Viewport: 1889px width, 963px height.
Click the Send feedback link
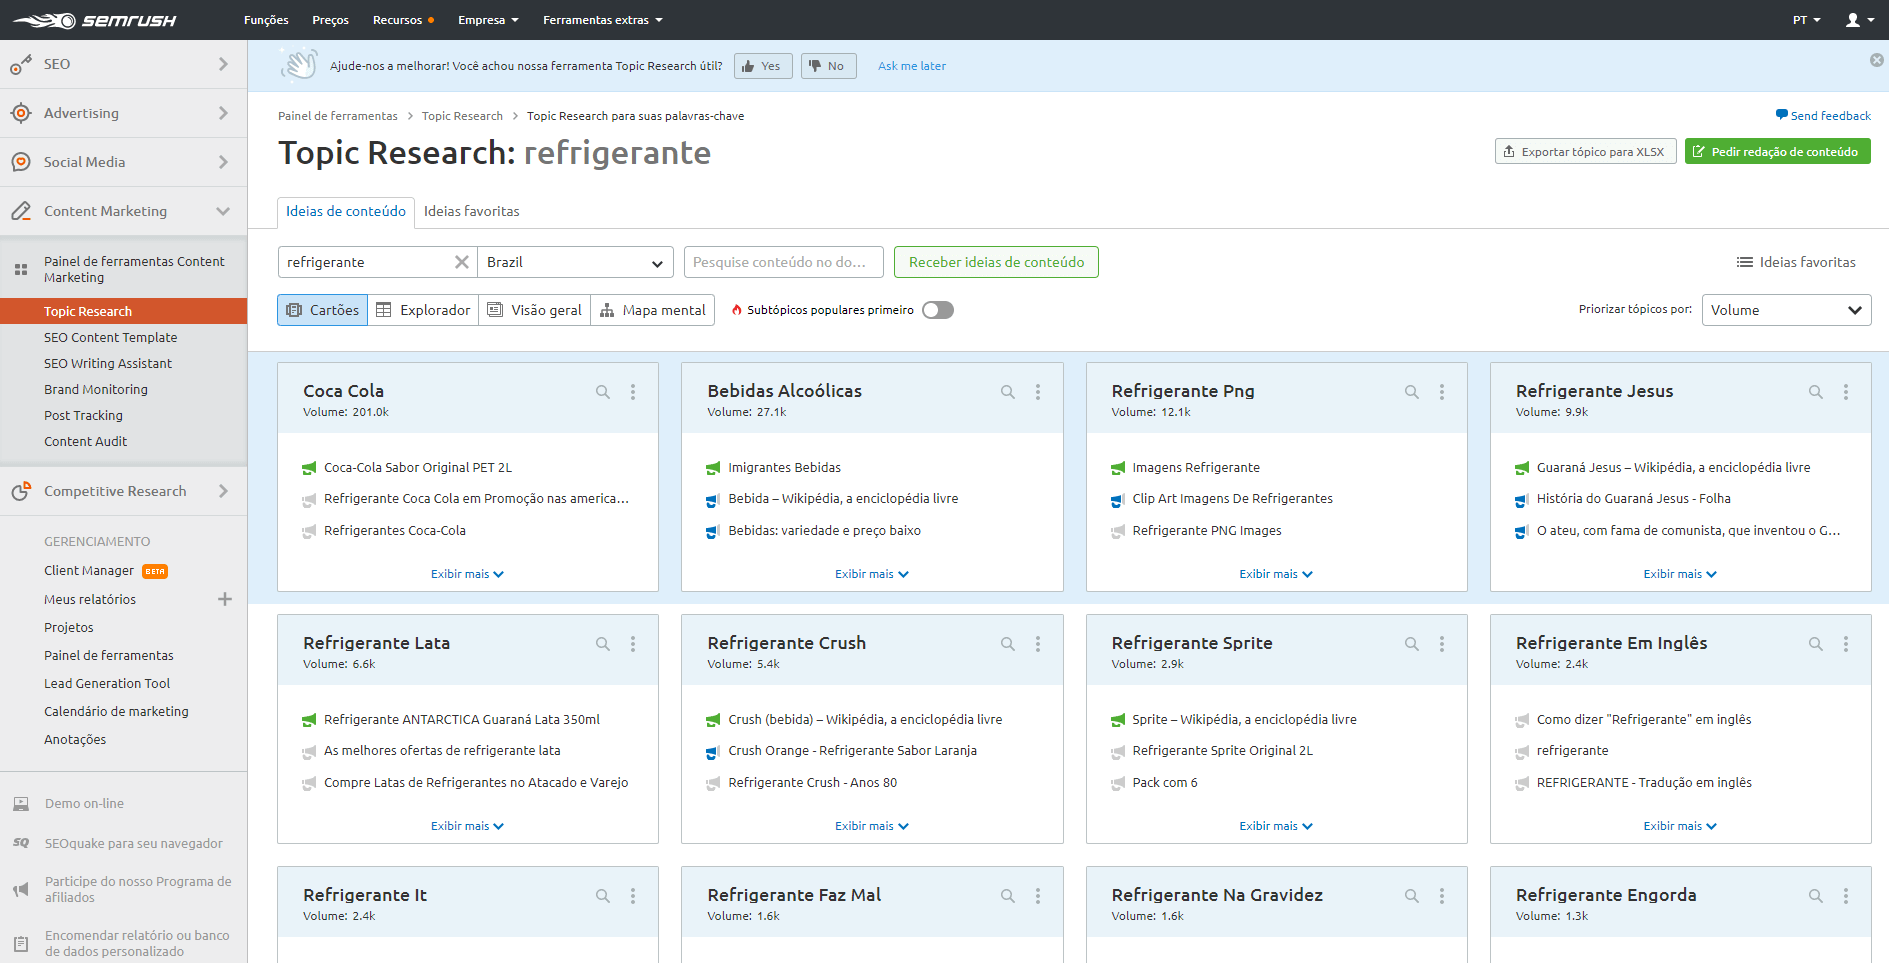pos(1823,116)
